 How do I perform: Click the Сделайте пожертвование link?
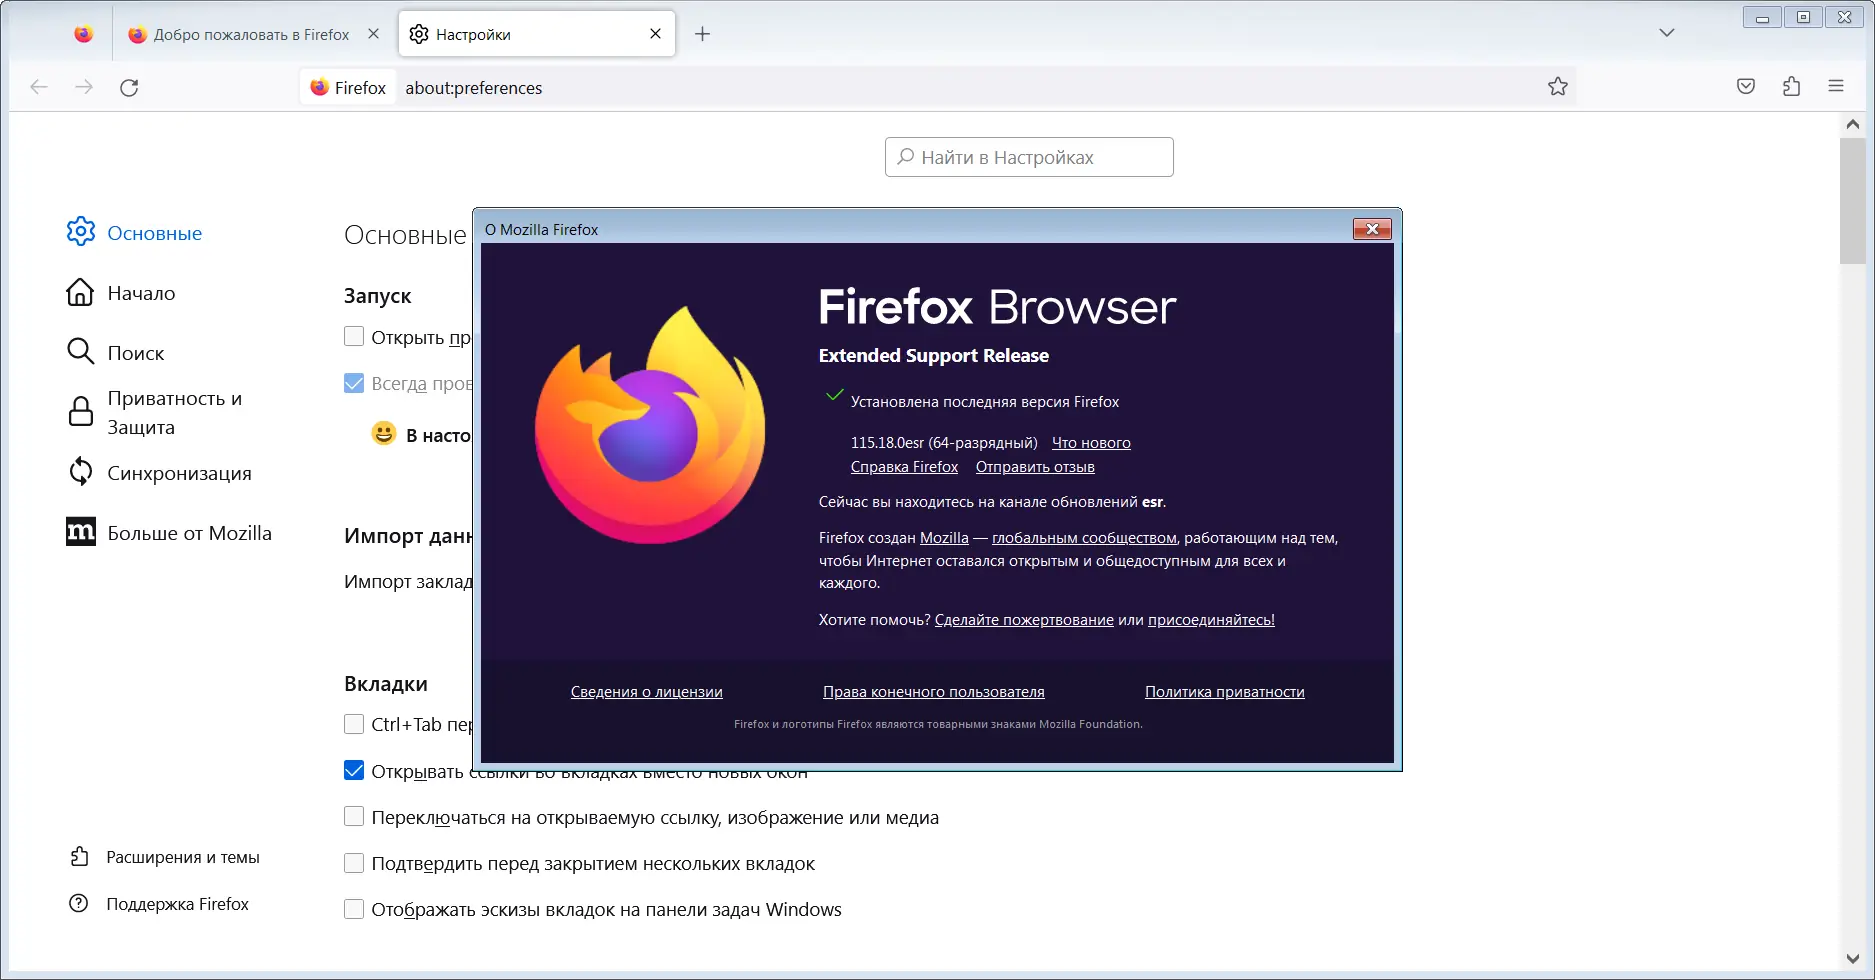1024,620
